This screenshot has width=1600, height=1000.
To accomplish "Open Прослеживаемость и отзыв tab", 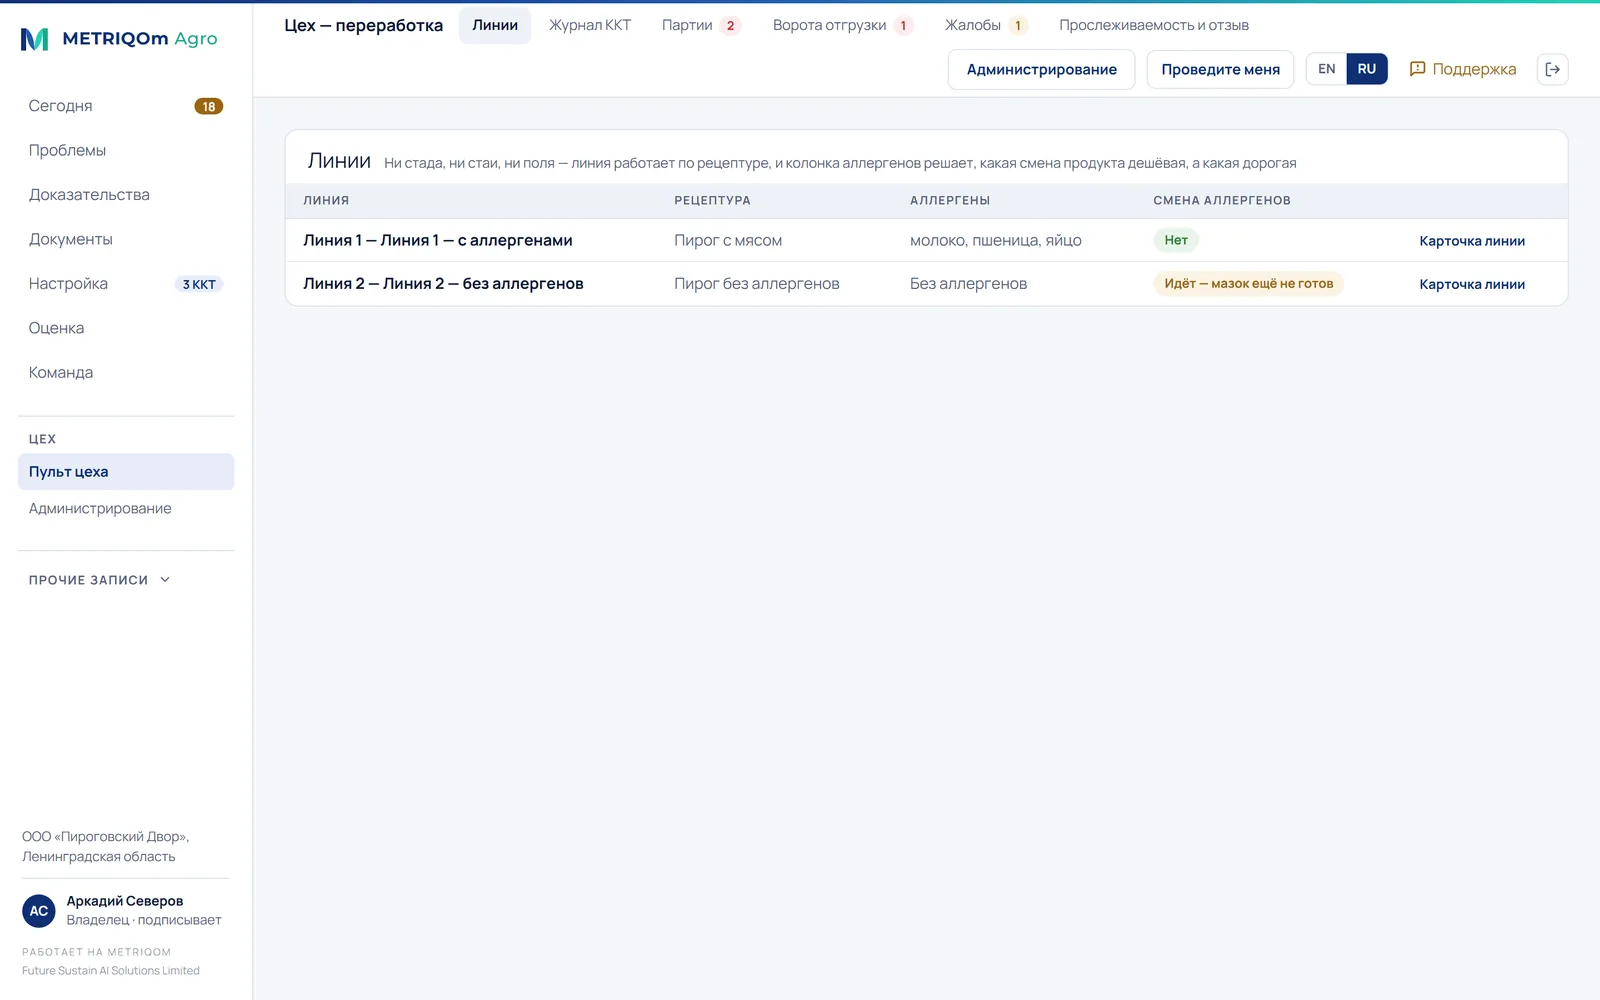I will click(1154, 25).
